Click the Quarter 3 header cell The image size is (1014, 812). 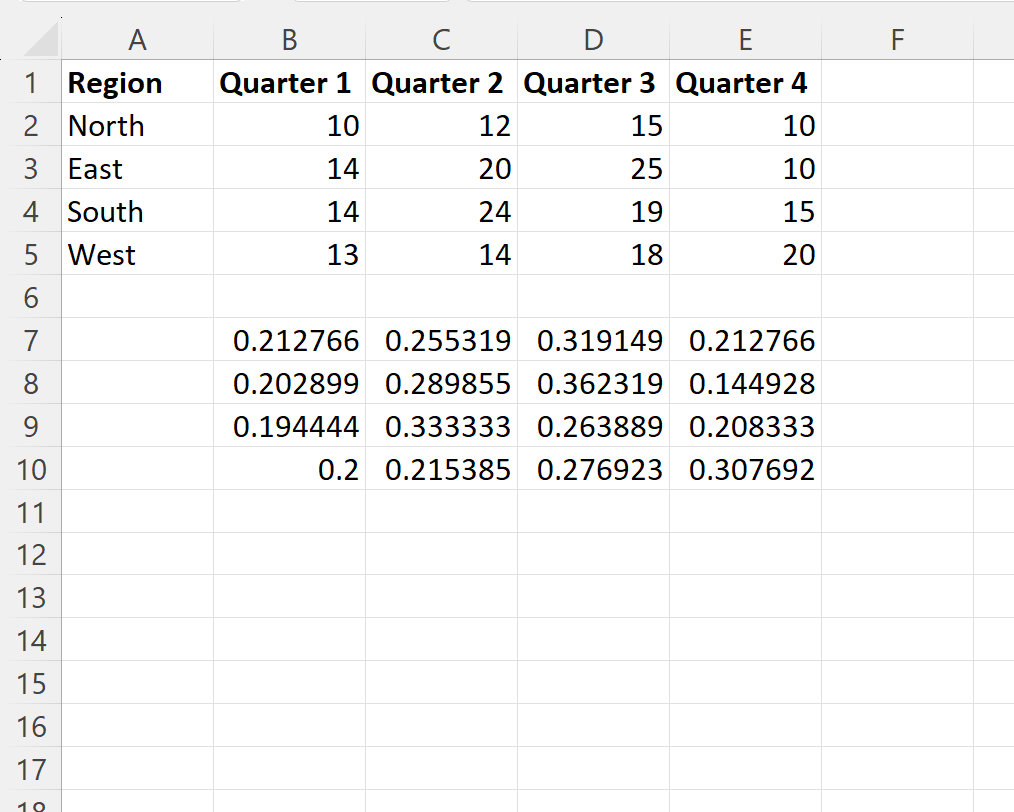591,83
